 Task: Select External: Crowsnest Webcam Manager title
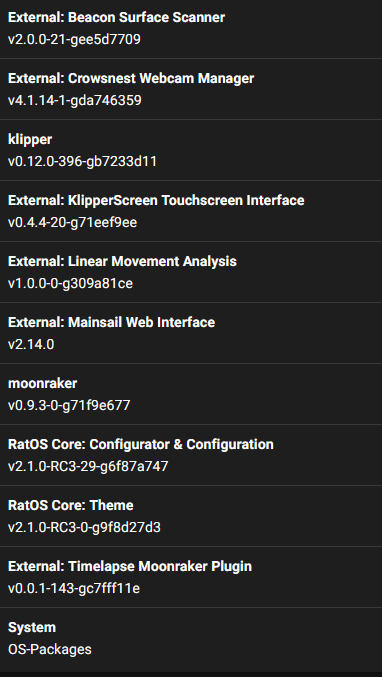[x=131, y=79]
